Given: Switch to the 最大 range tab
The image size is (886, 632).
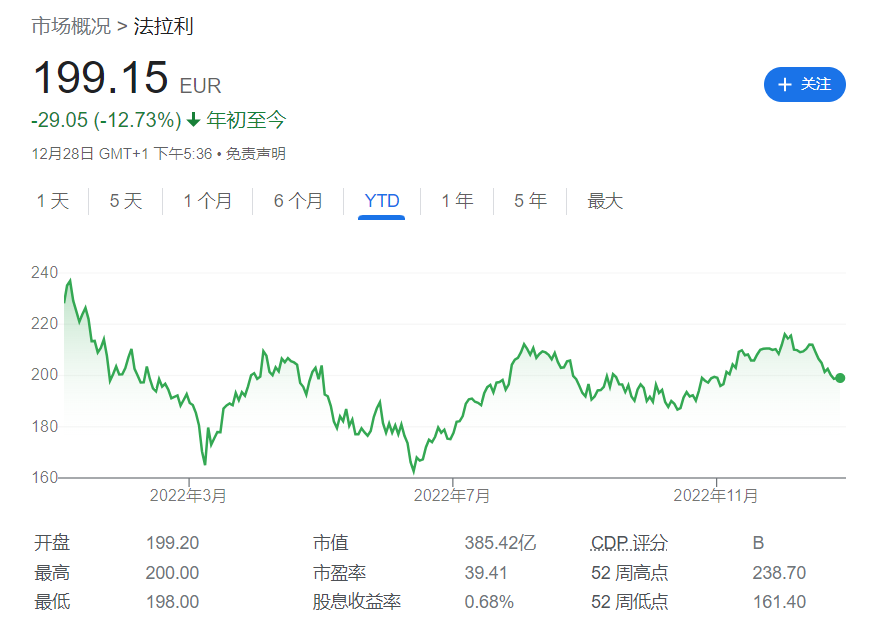Looking at the screenshot, I should pyautogui.click(x=605, y=201).
